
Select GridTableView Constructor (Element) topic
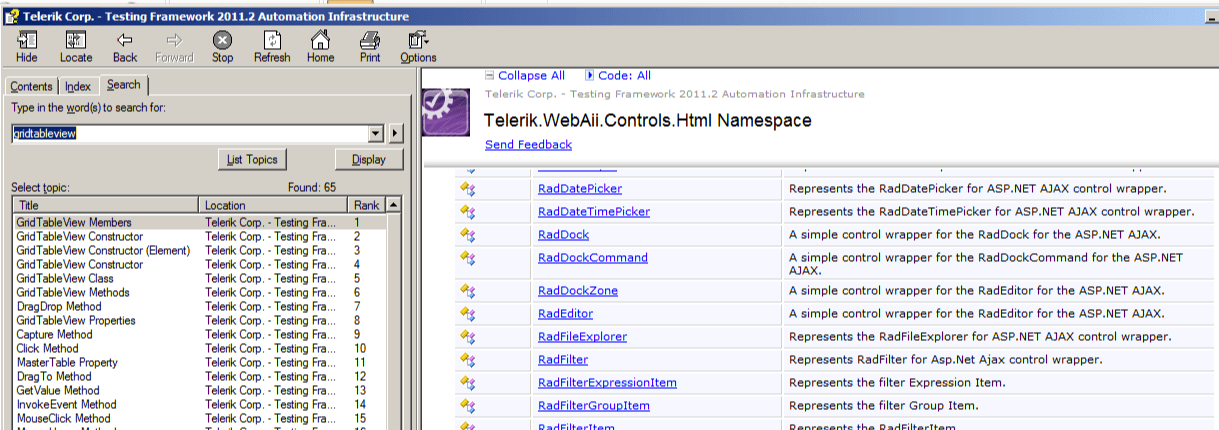(199, 250)
